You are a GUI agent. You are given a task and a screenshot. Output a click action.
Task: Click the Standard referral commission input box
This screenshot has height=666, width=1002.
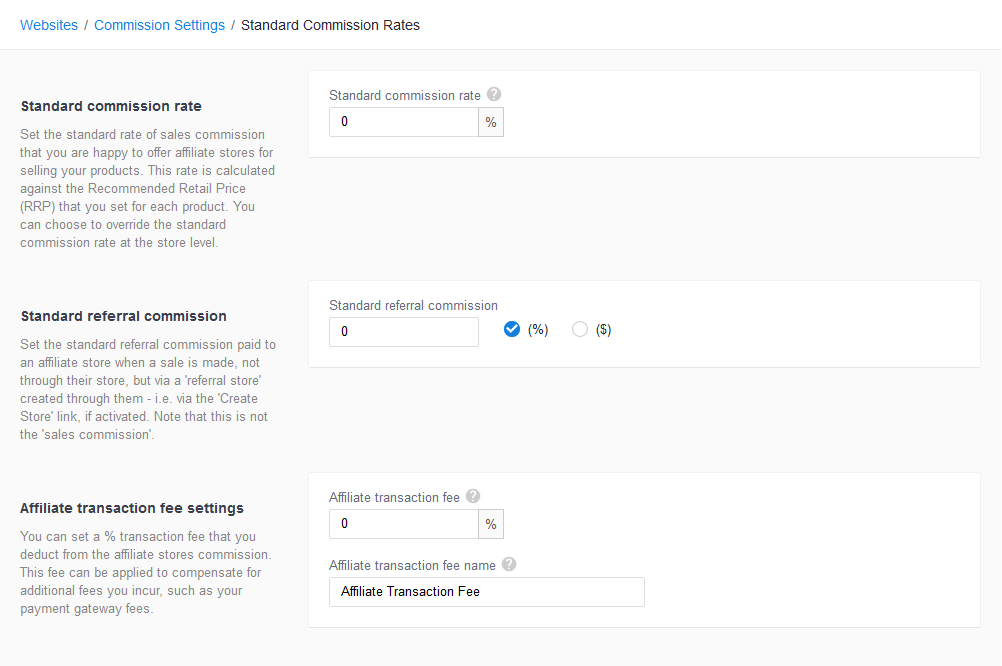coord(403,331)
